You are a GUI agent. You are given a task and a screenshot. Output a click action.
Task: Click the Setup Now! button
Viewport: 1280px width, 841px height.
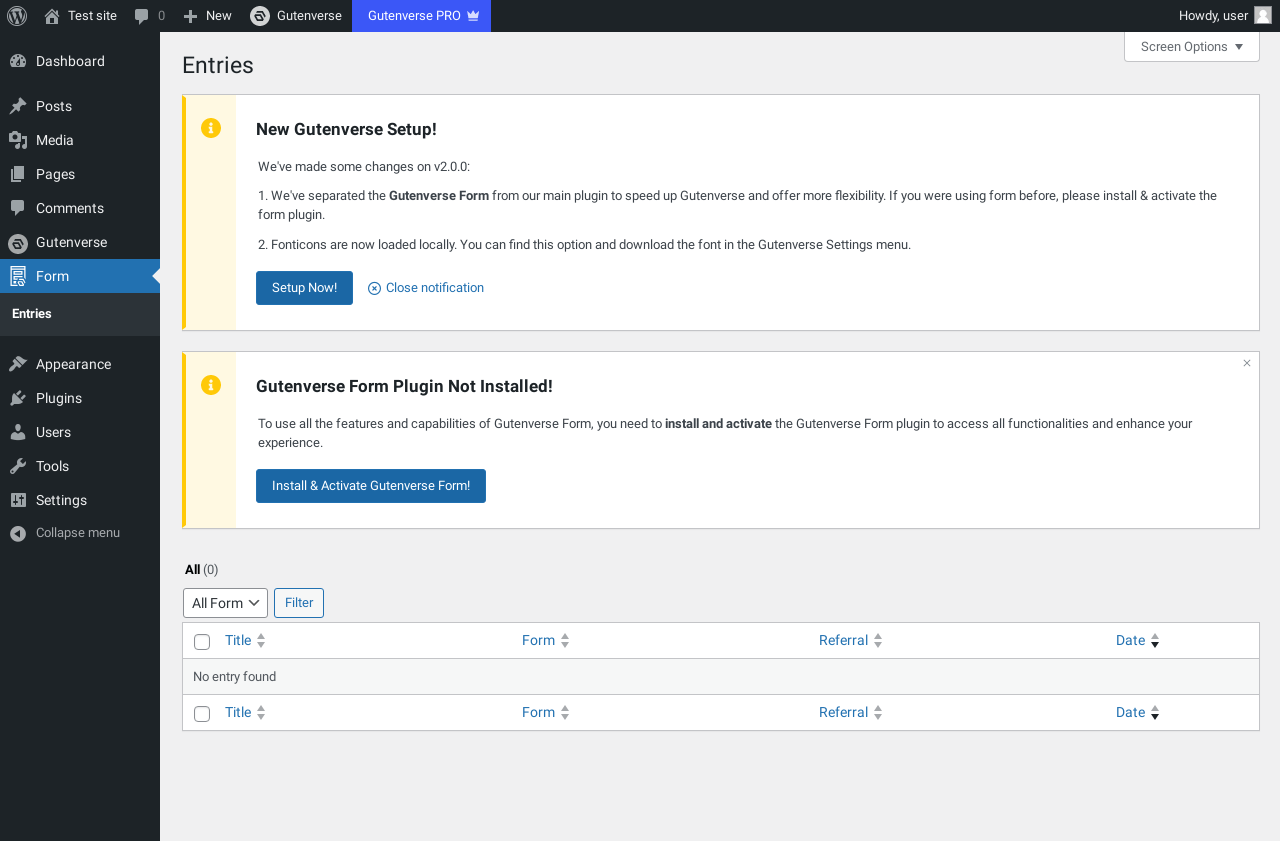coord(304,288)
